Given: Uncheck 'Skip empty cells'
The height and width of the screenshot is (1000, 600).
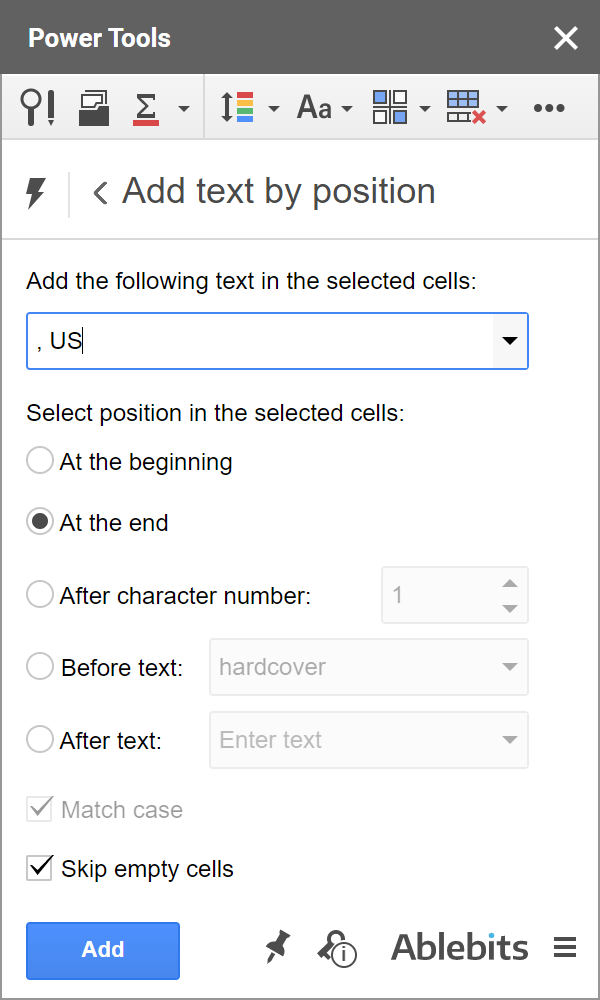Looking at the screenshot, I should (40, 868).
